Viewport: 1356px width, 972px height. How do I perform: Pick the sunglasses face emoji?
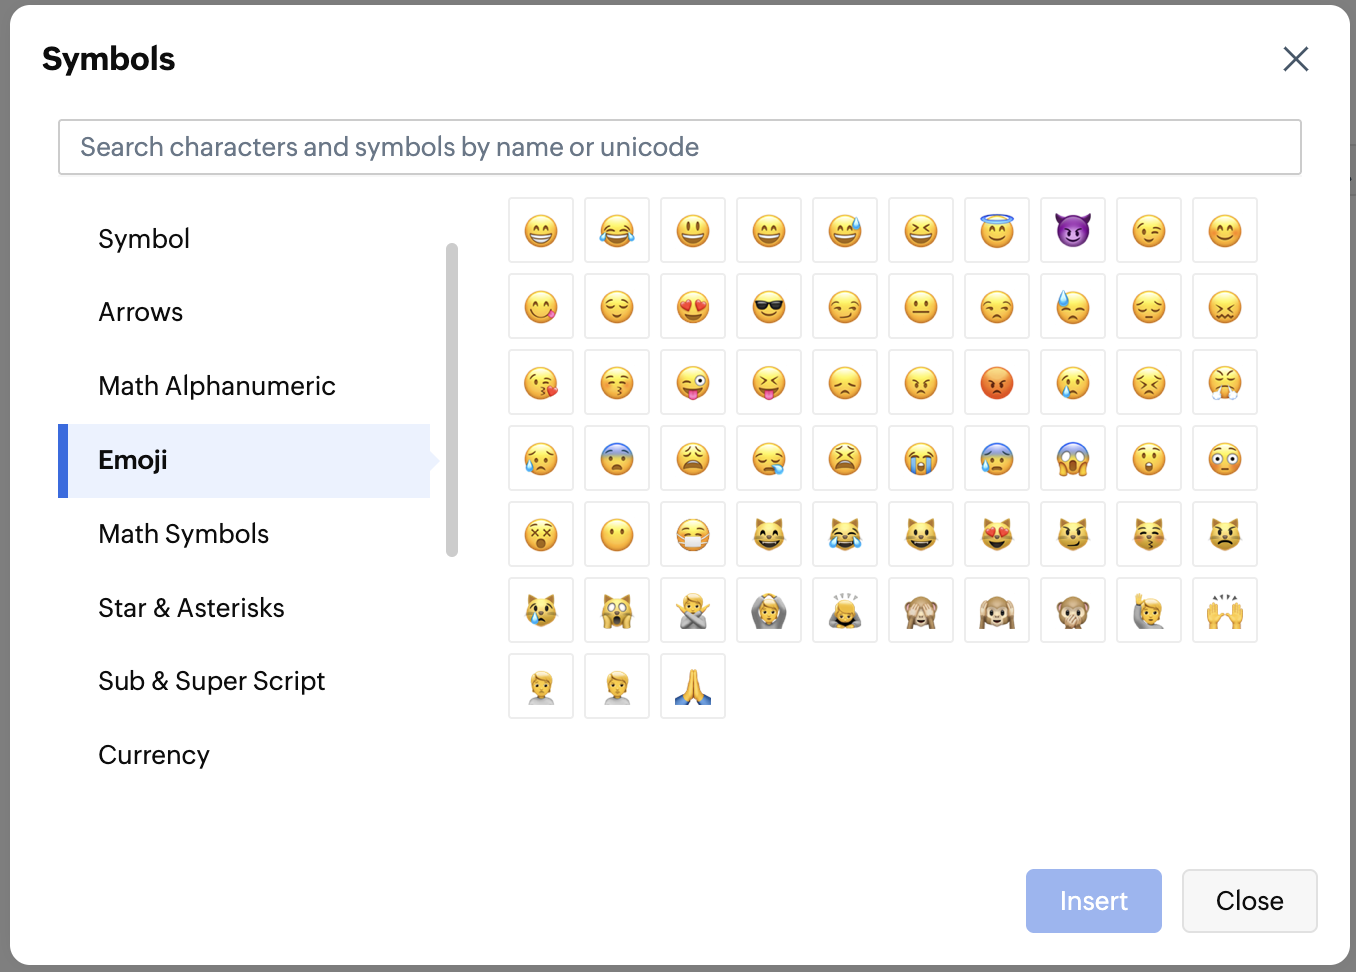pyautogui.click(x=768, y=307)
